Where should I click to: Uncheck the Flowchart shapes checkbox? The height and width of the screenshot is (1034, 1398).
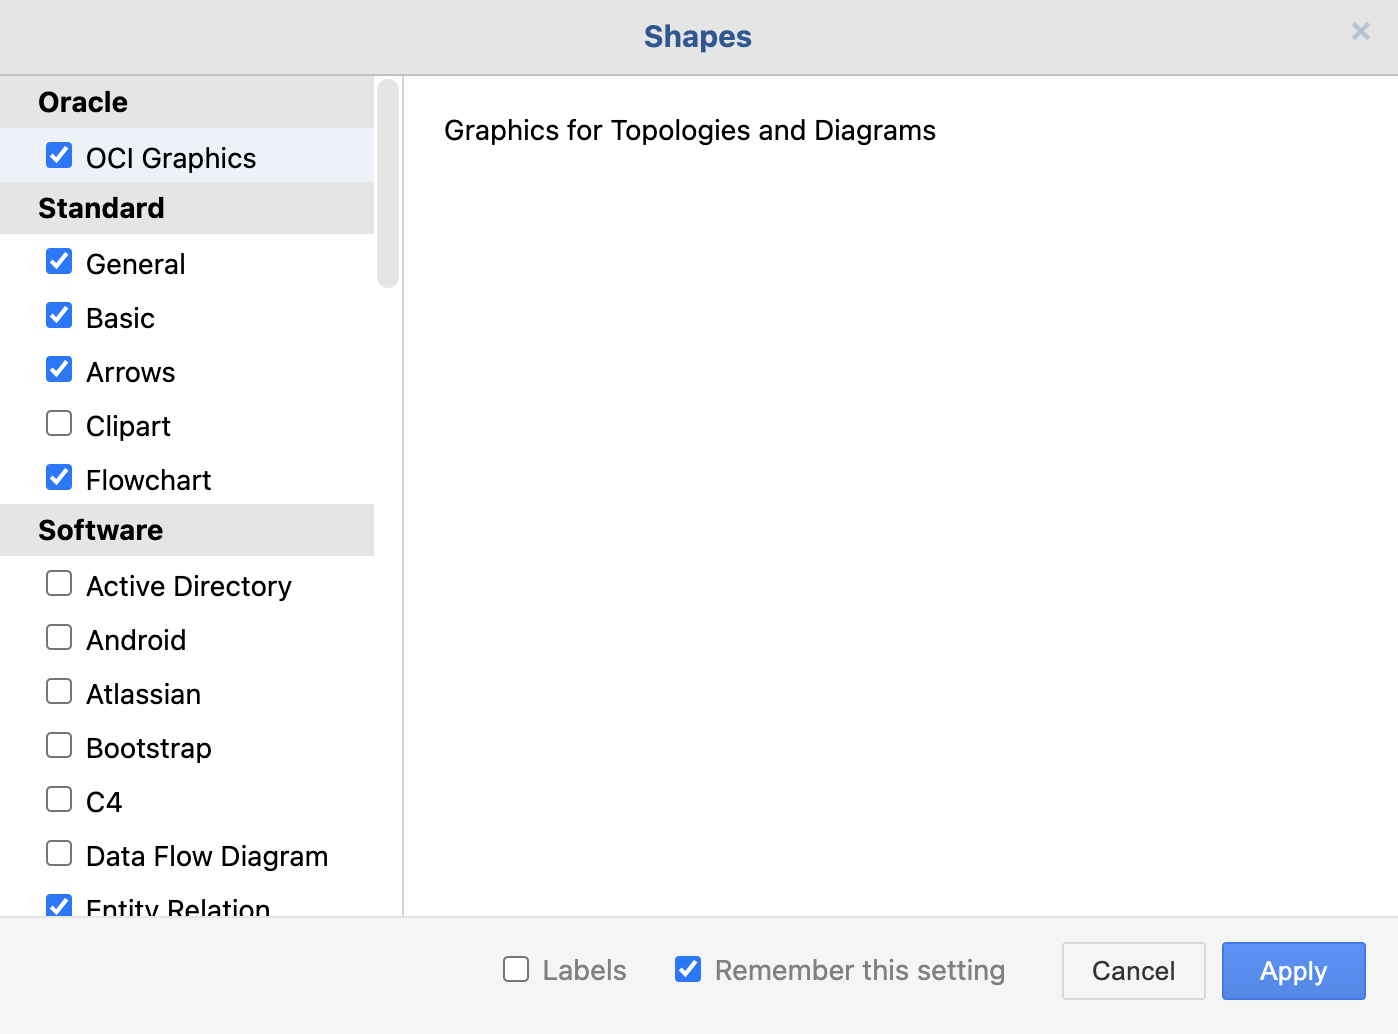pos(59,478)
